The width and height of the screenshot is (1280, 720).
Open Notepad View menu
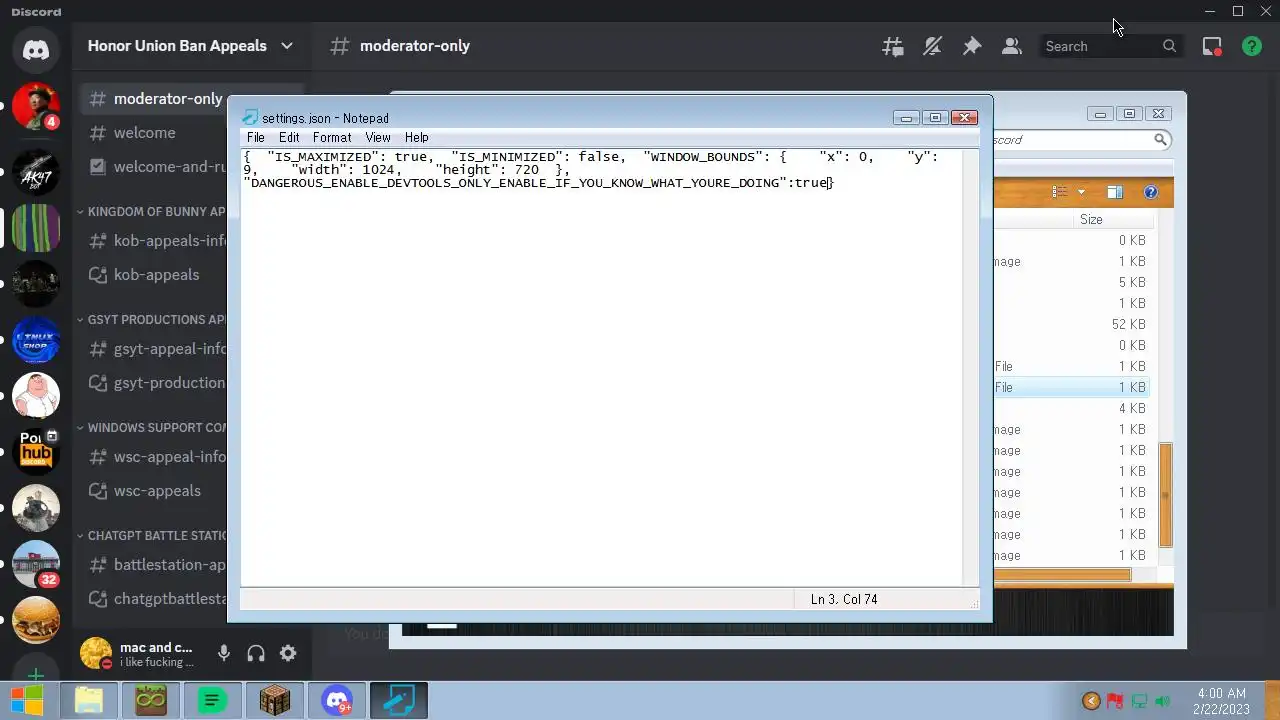click(x=378, y=137)
